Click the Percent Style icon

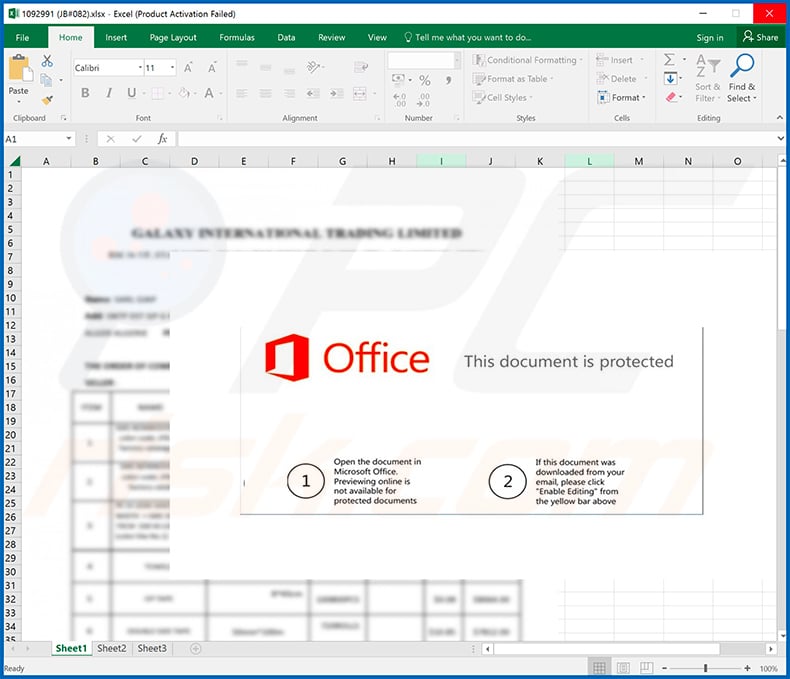pyautogui.click(x=425, y=80)
